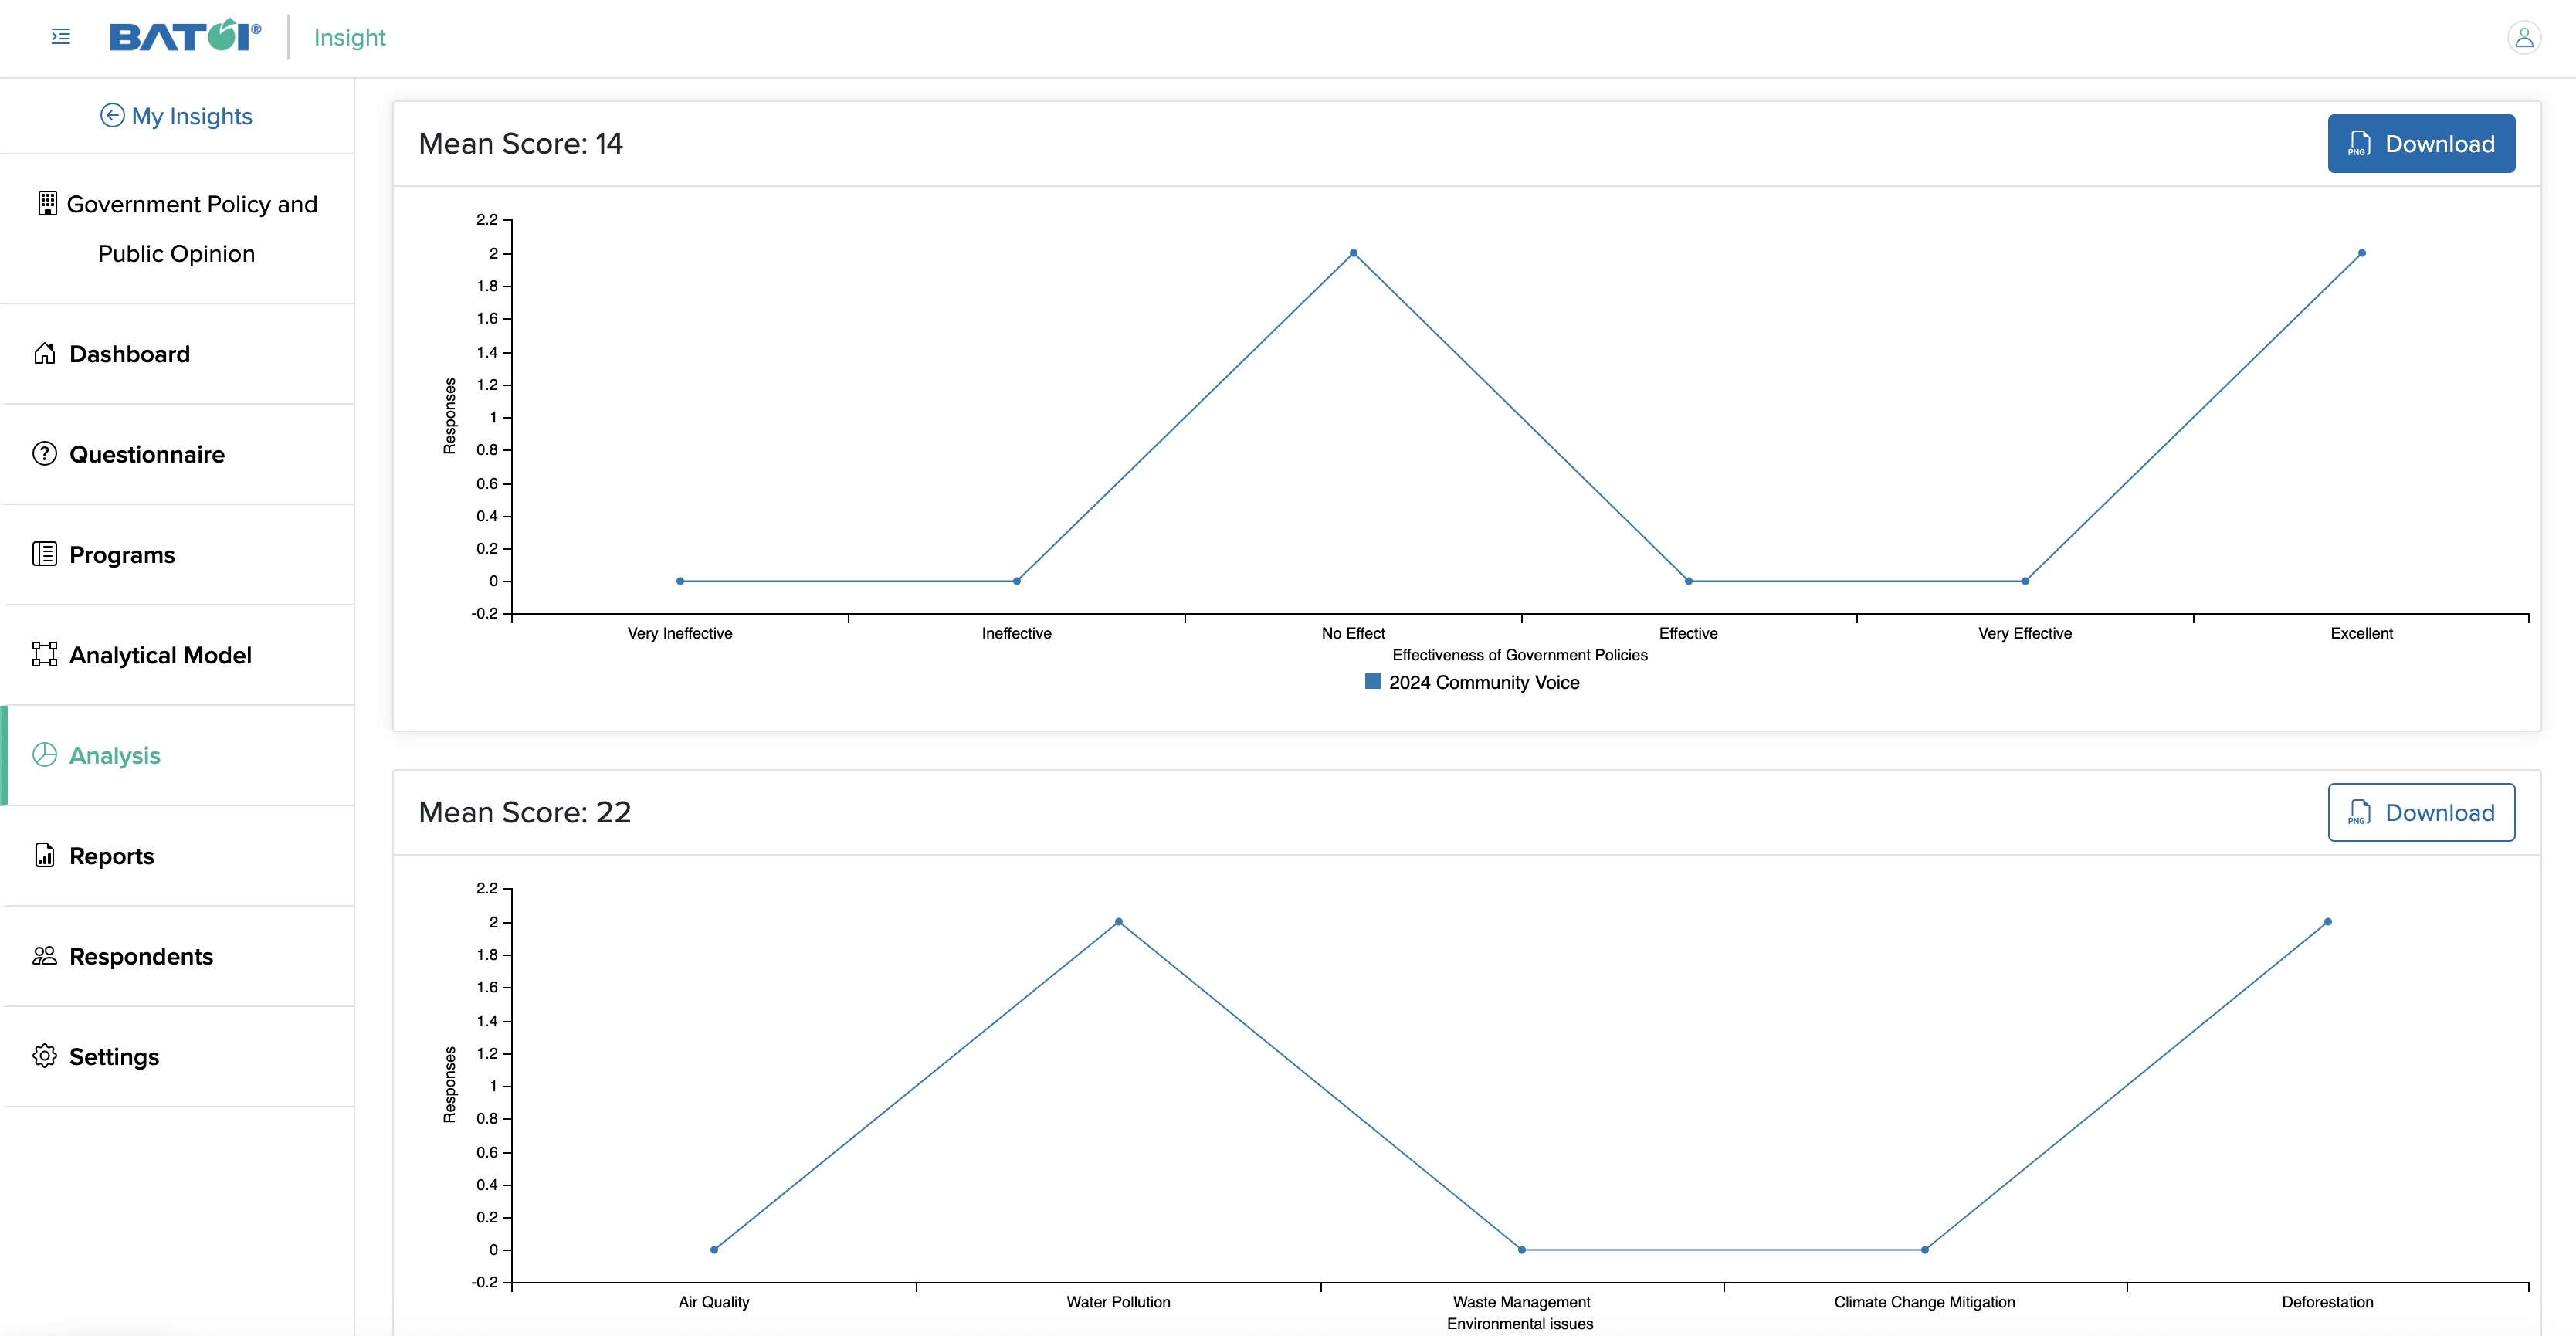Click the Excellent axis label

pyautogui.click(x=2362, y=633)
